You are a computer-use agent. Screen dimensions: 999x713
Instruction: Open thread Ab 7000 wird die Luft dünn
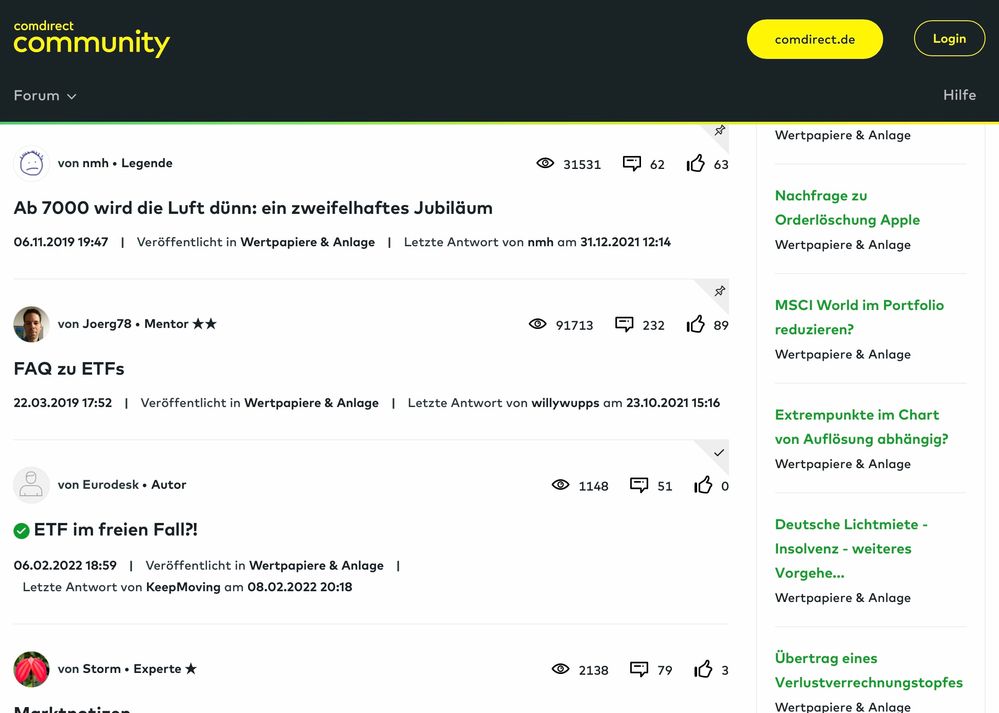pyautogui.click(x=253, y=208)
